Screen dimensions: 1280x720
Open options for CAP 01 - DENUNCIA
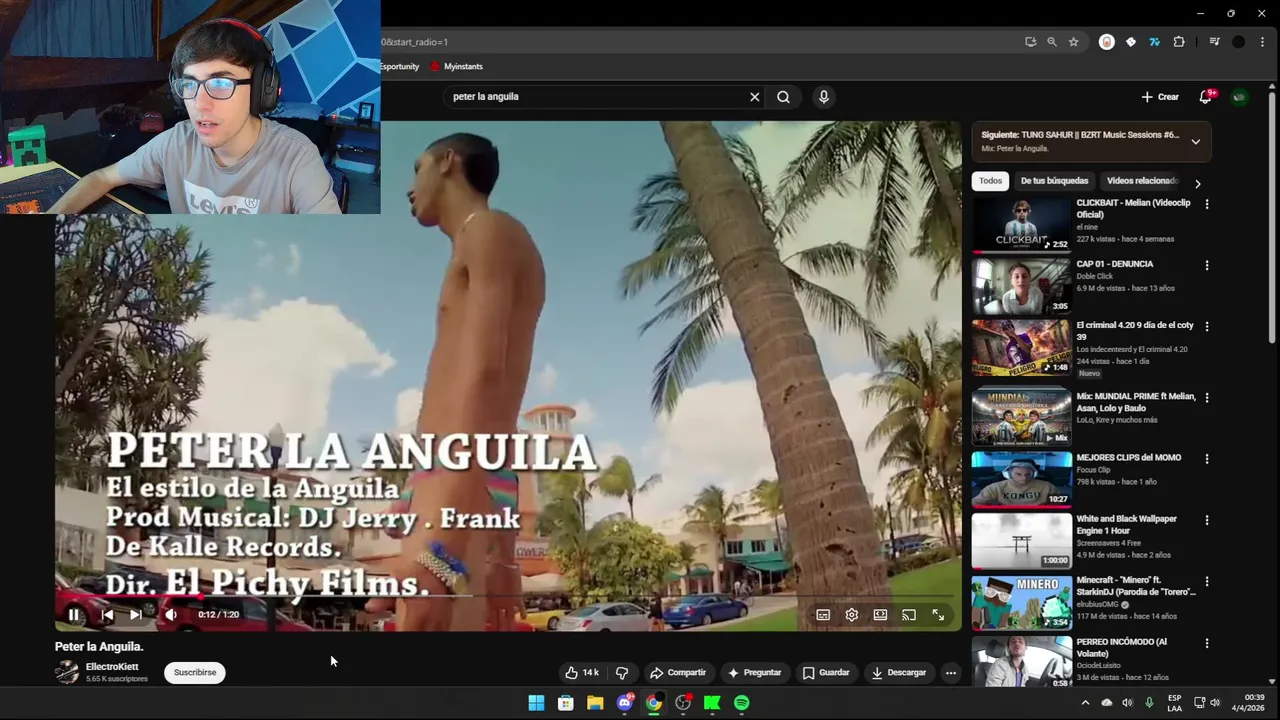coord(1207,266)
